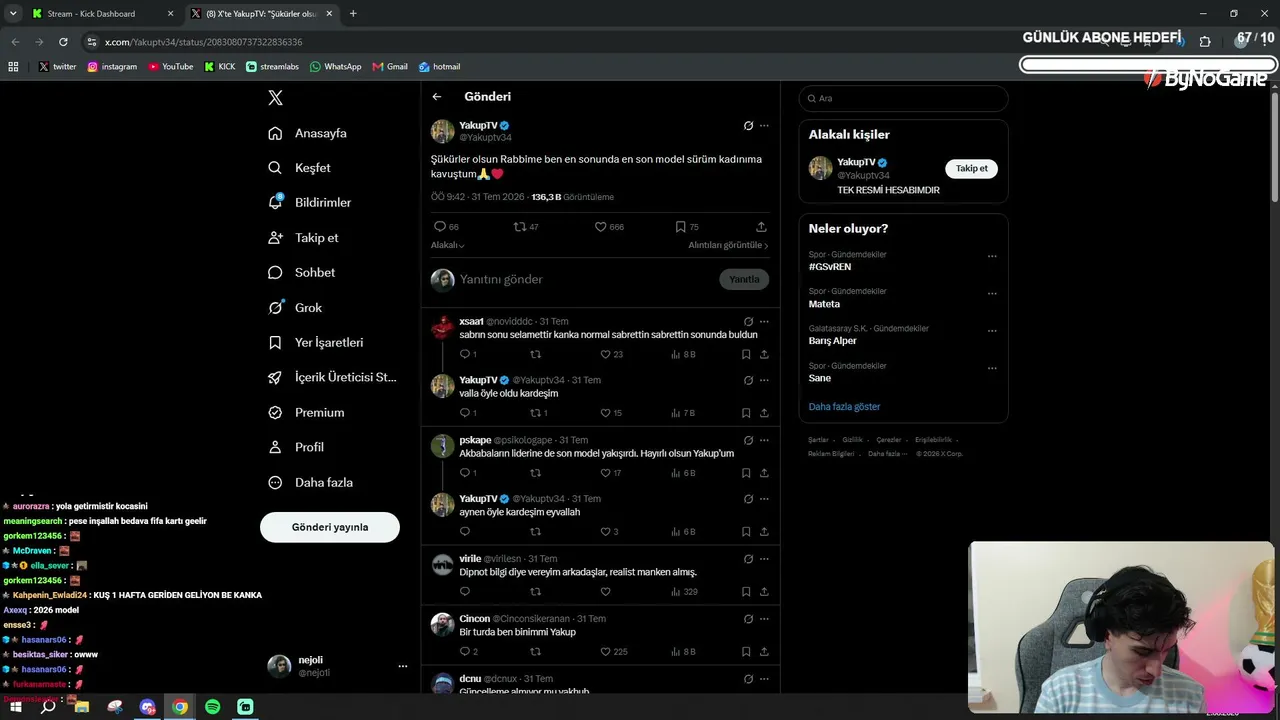
Task: Click the Daha fazla göster link
Action: [845, 407]
